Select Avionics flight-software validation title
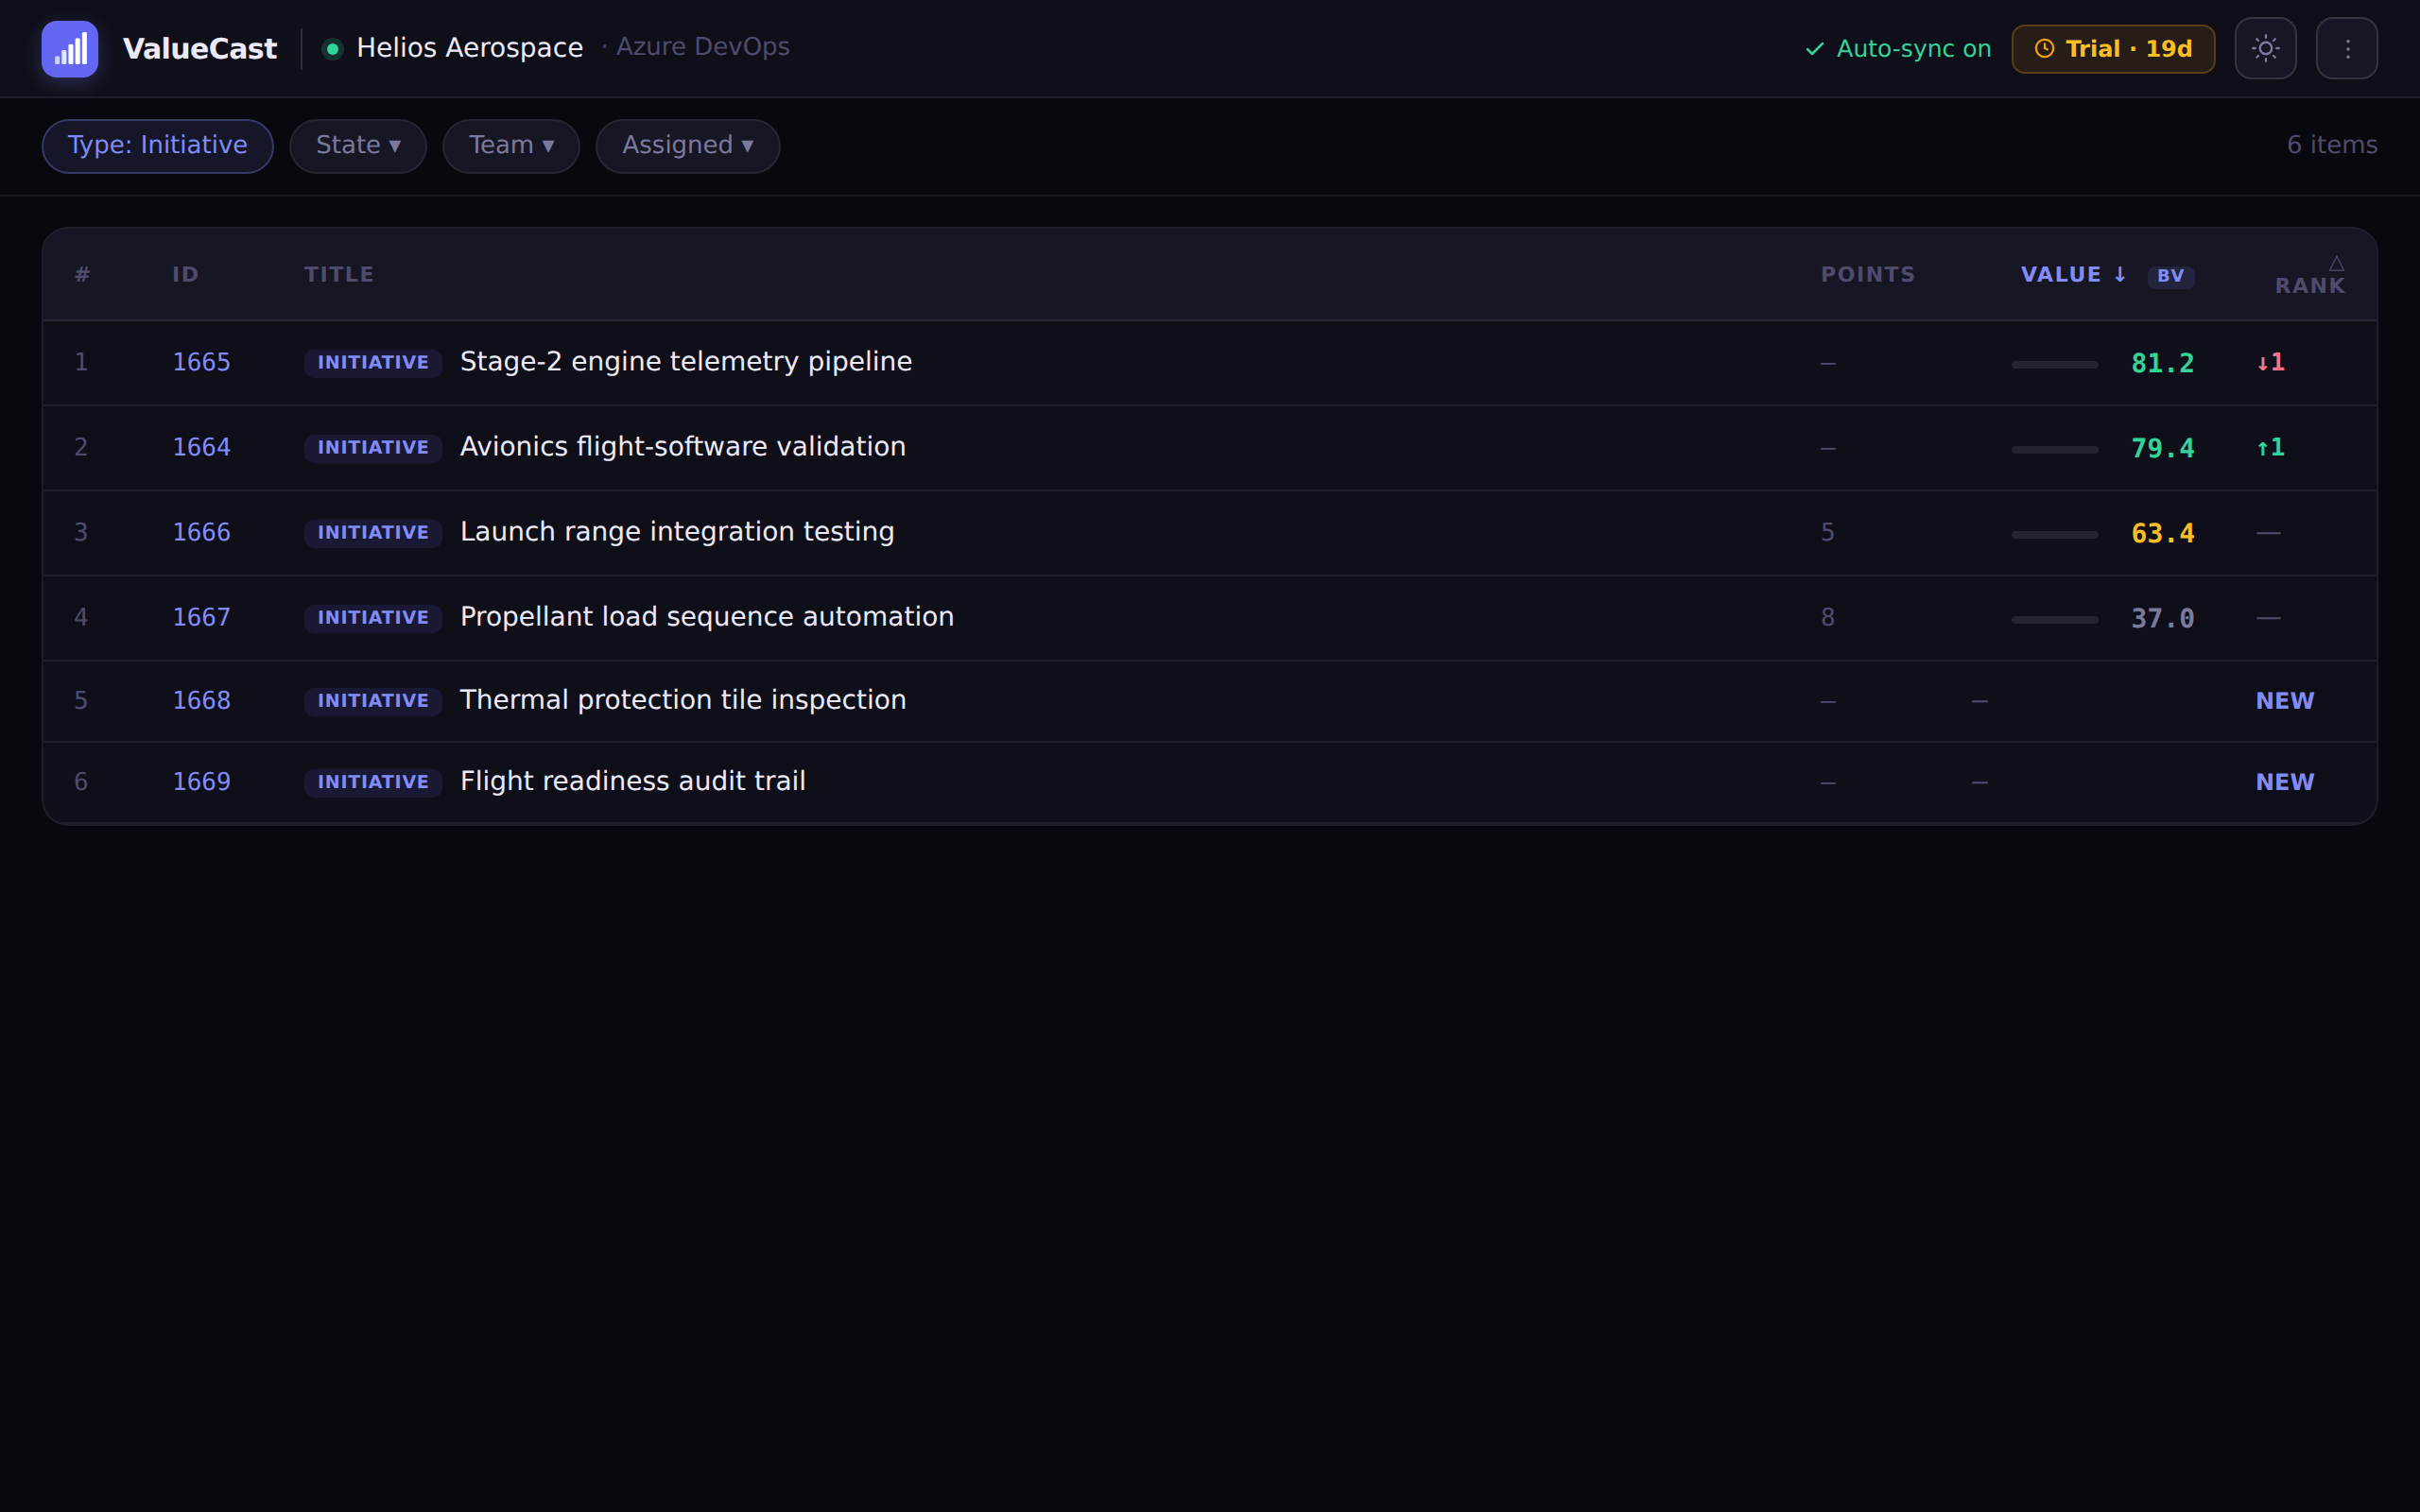Screen dimensions: 2420x1512 point(683,447)
